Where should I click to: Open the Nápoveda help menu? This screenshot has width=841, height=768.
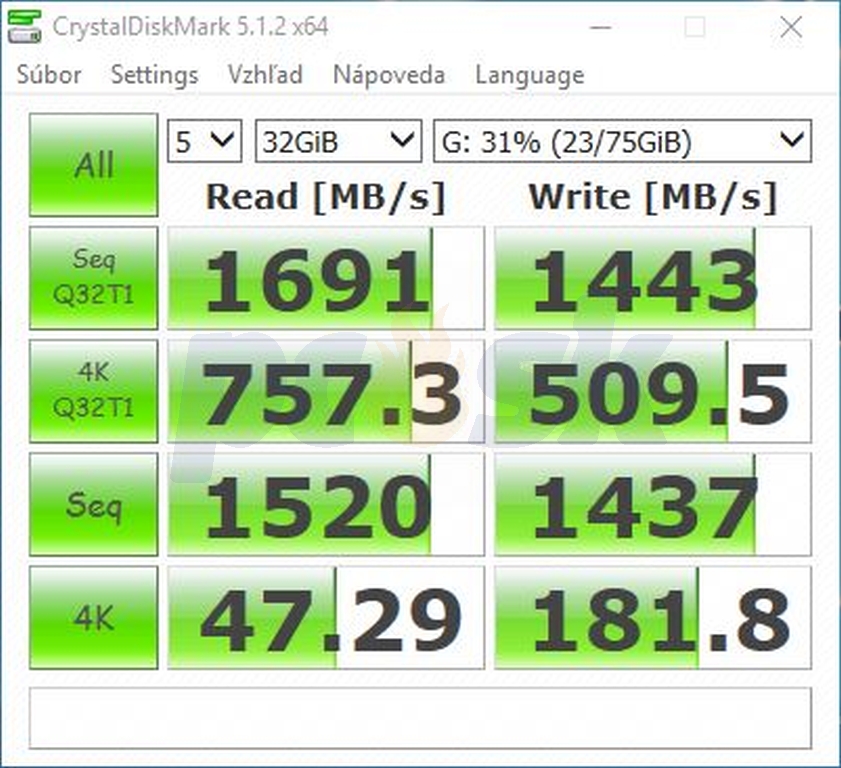coord(389,75)
